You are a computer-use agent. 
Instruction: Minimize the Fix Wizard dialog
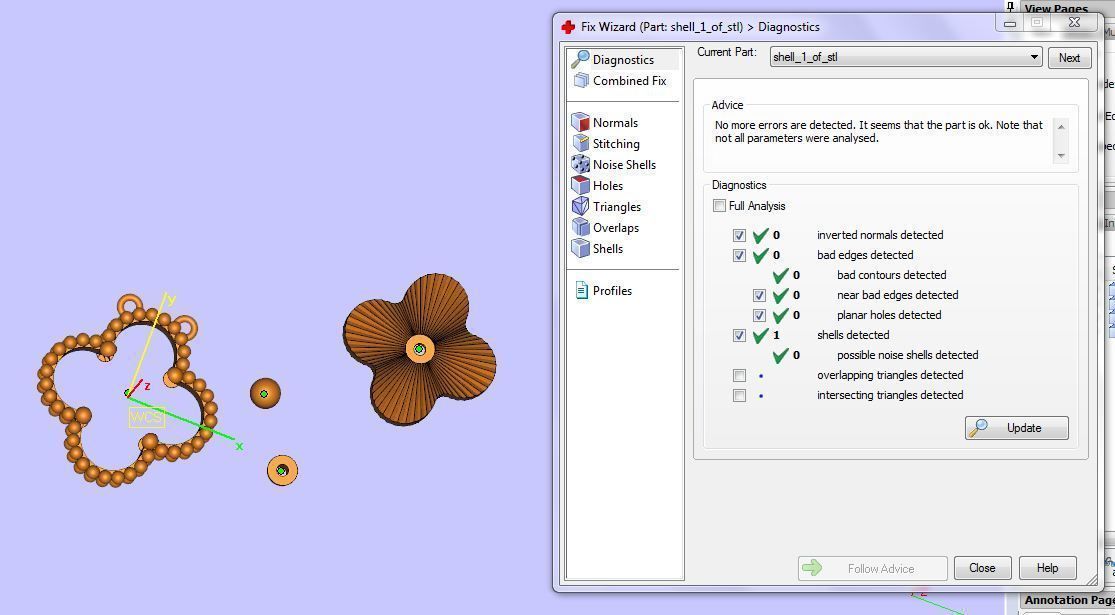pos(1010,23)
